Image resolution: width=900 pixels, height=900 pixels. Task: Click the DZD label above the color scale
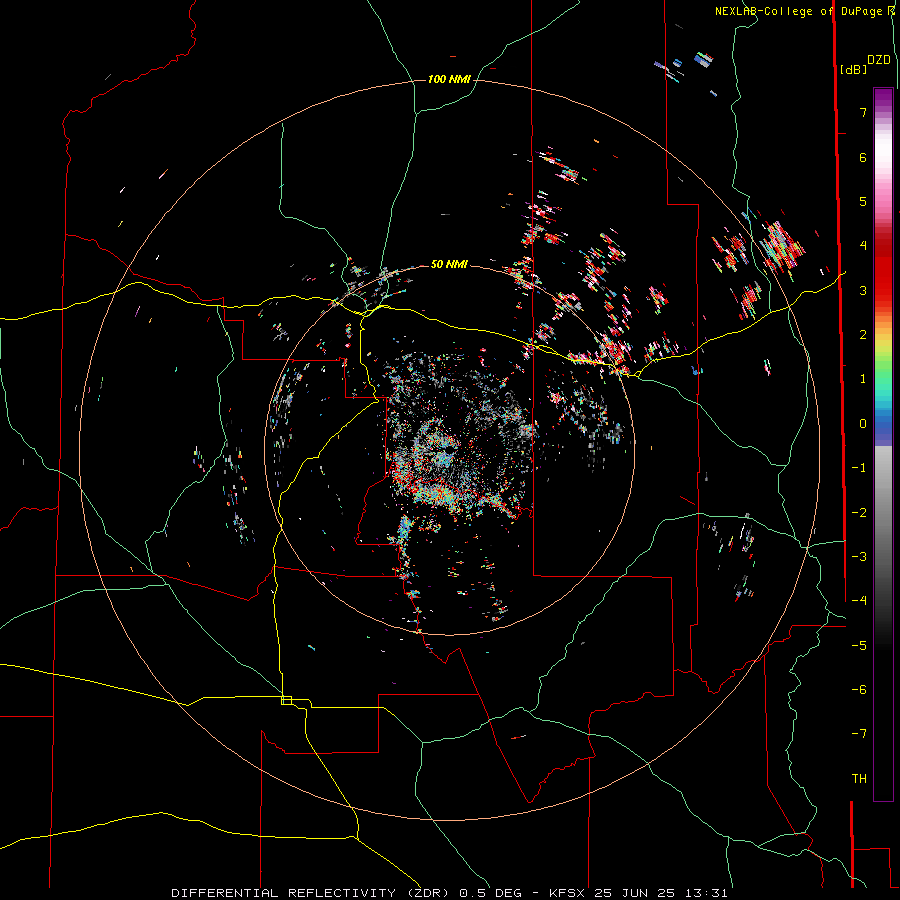(x=878, y=60)
